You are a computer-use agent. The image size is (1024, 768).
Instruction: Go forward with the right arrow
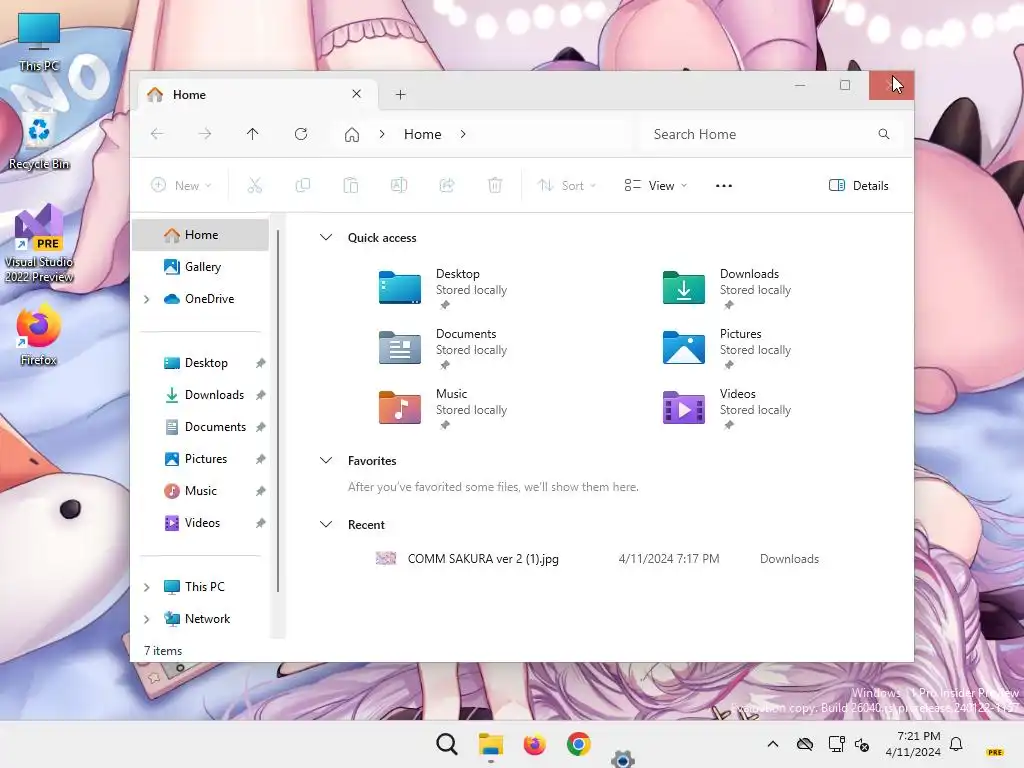[205, 134]
